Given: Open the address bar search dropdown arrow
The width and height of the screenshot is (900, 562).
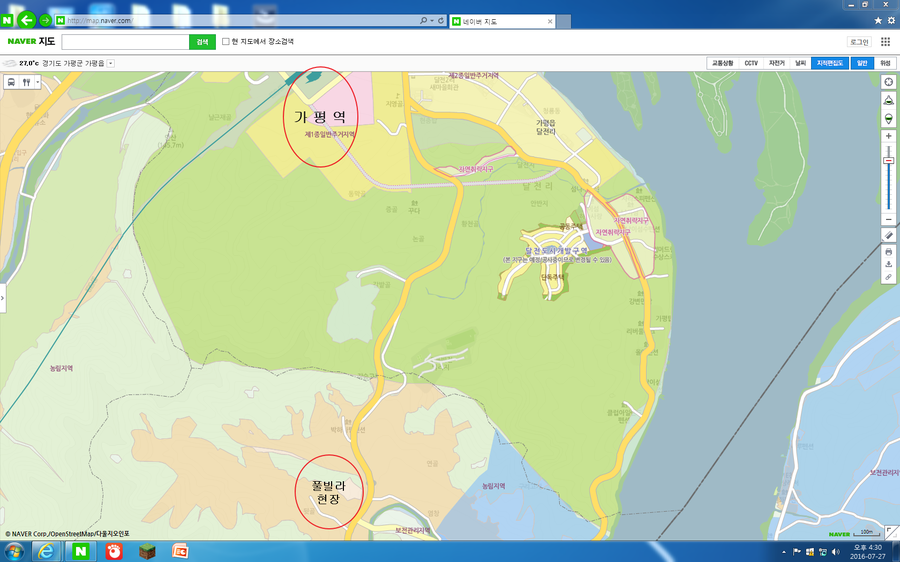Looking at the screenshot, I should coord(431,21).
